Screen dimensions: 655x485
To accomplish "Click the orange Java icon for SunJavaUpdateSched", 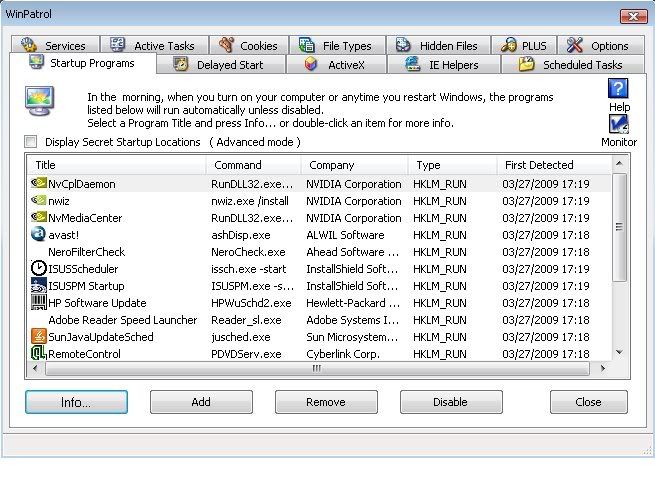I will pyautogui.click(x=38, y=336).
